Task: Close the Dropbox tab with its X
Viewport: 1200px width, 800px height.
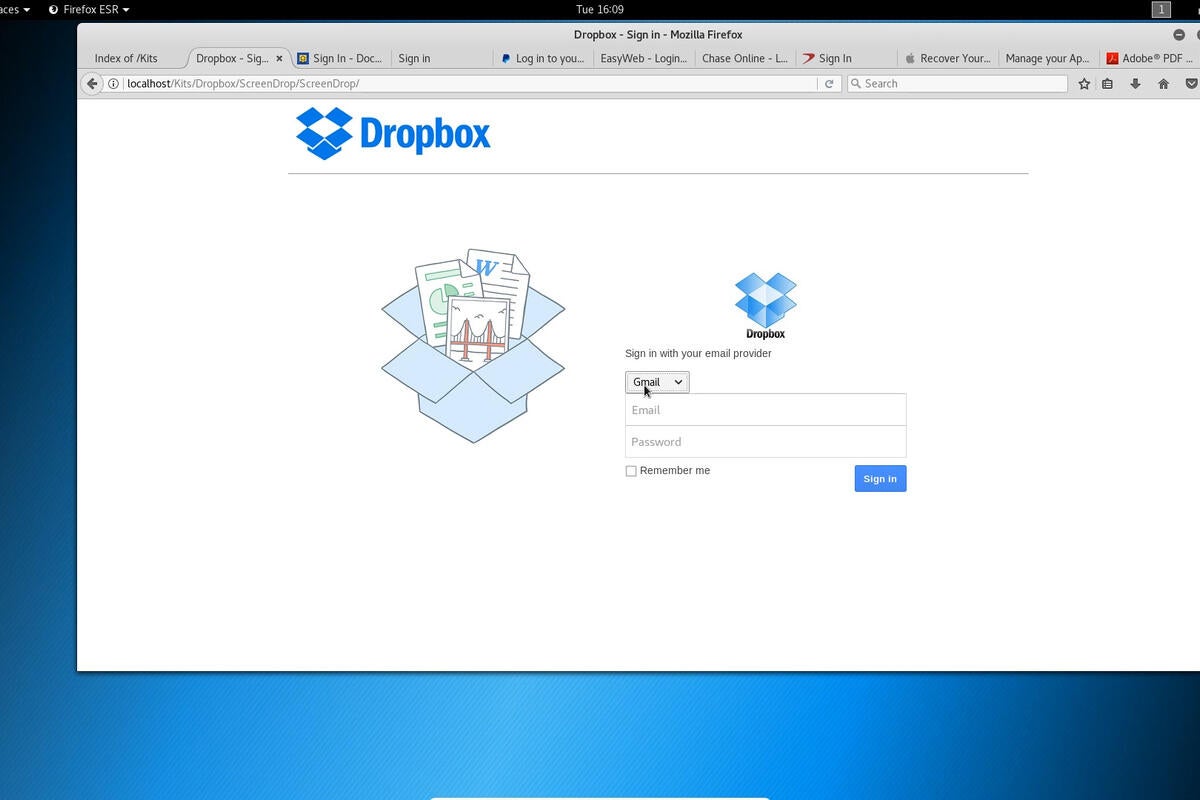Action: pyautogui.click(x=279, y=59)
